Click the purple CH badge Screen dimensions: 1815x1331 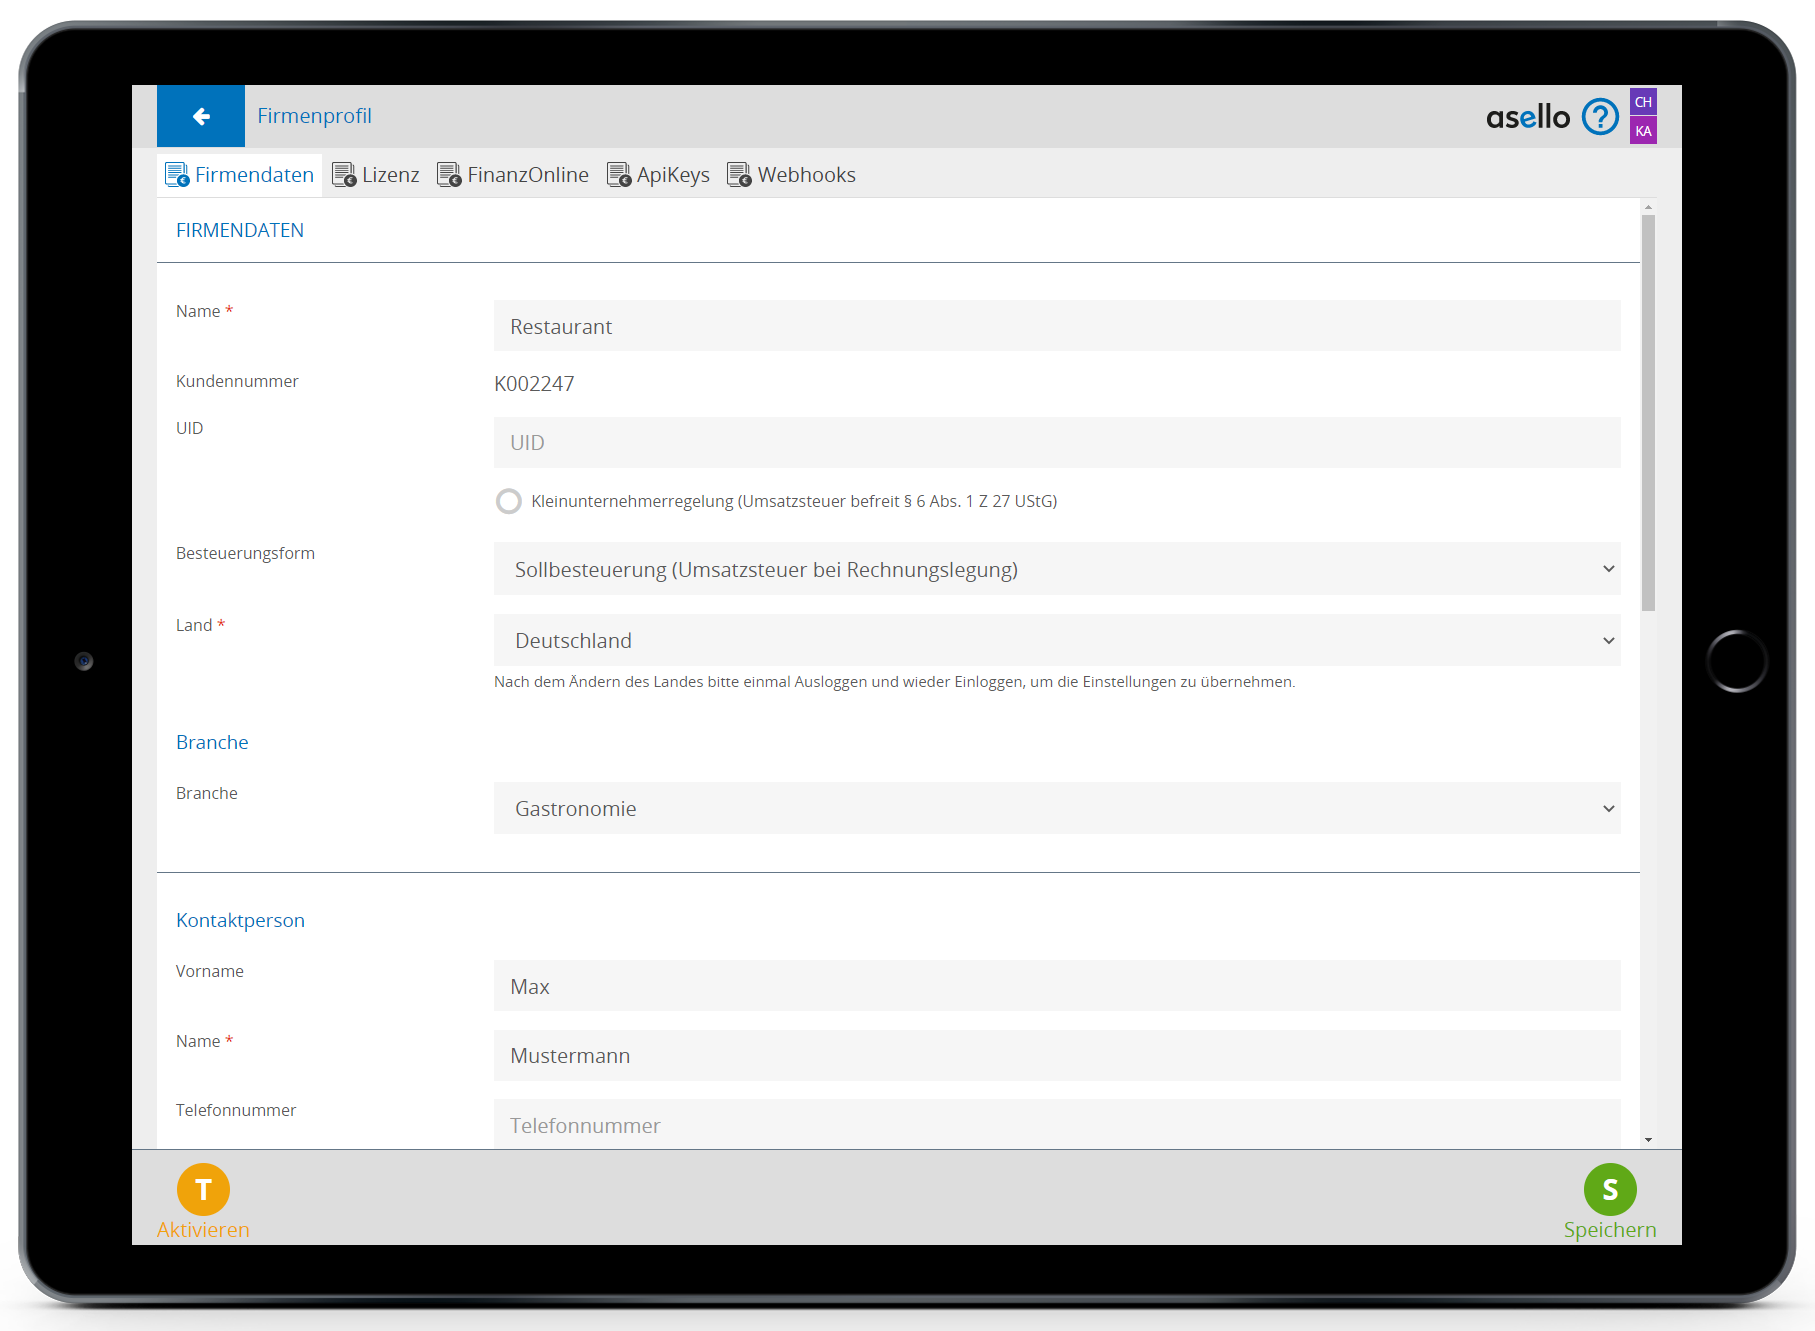point(1643,102)
